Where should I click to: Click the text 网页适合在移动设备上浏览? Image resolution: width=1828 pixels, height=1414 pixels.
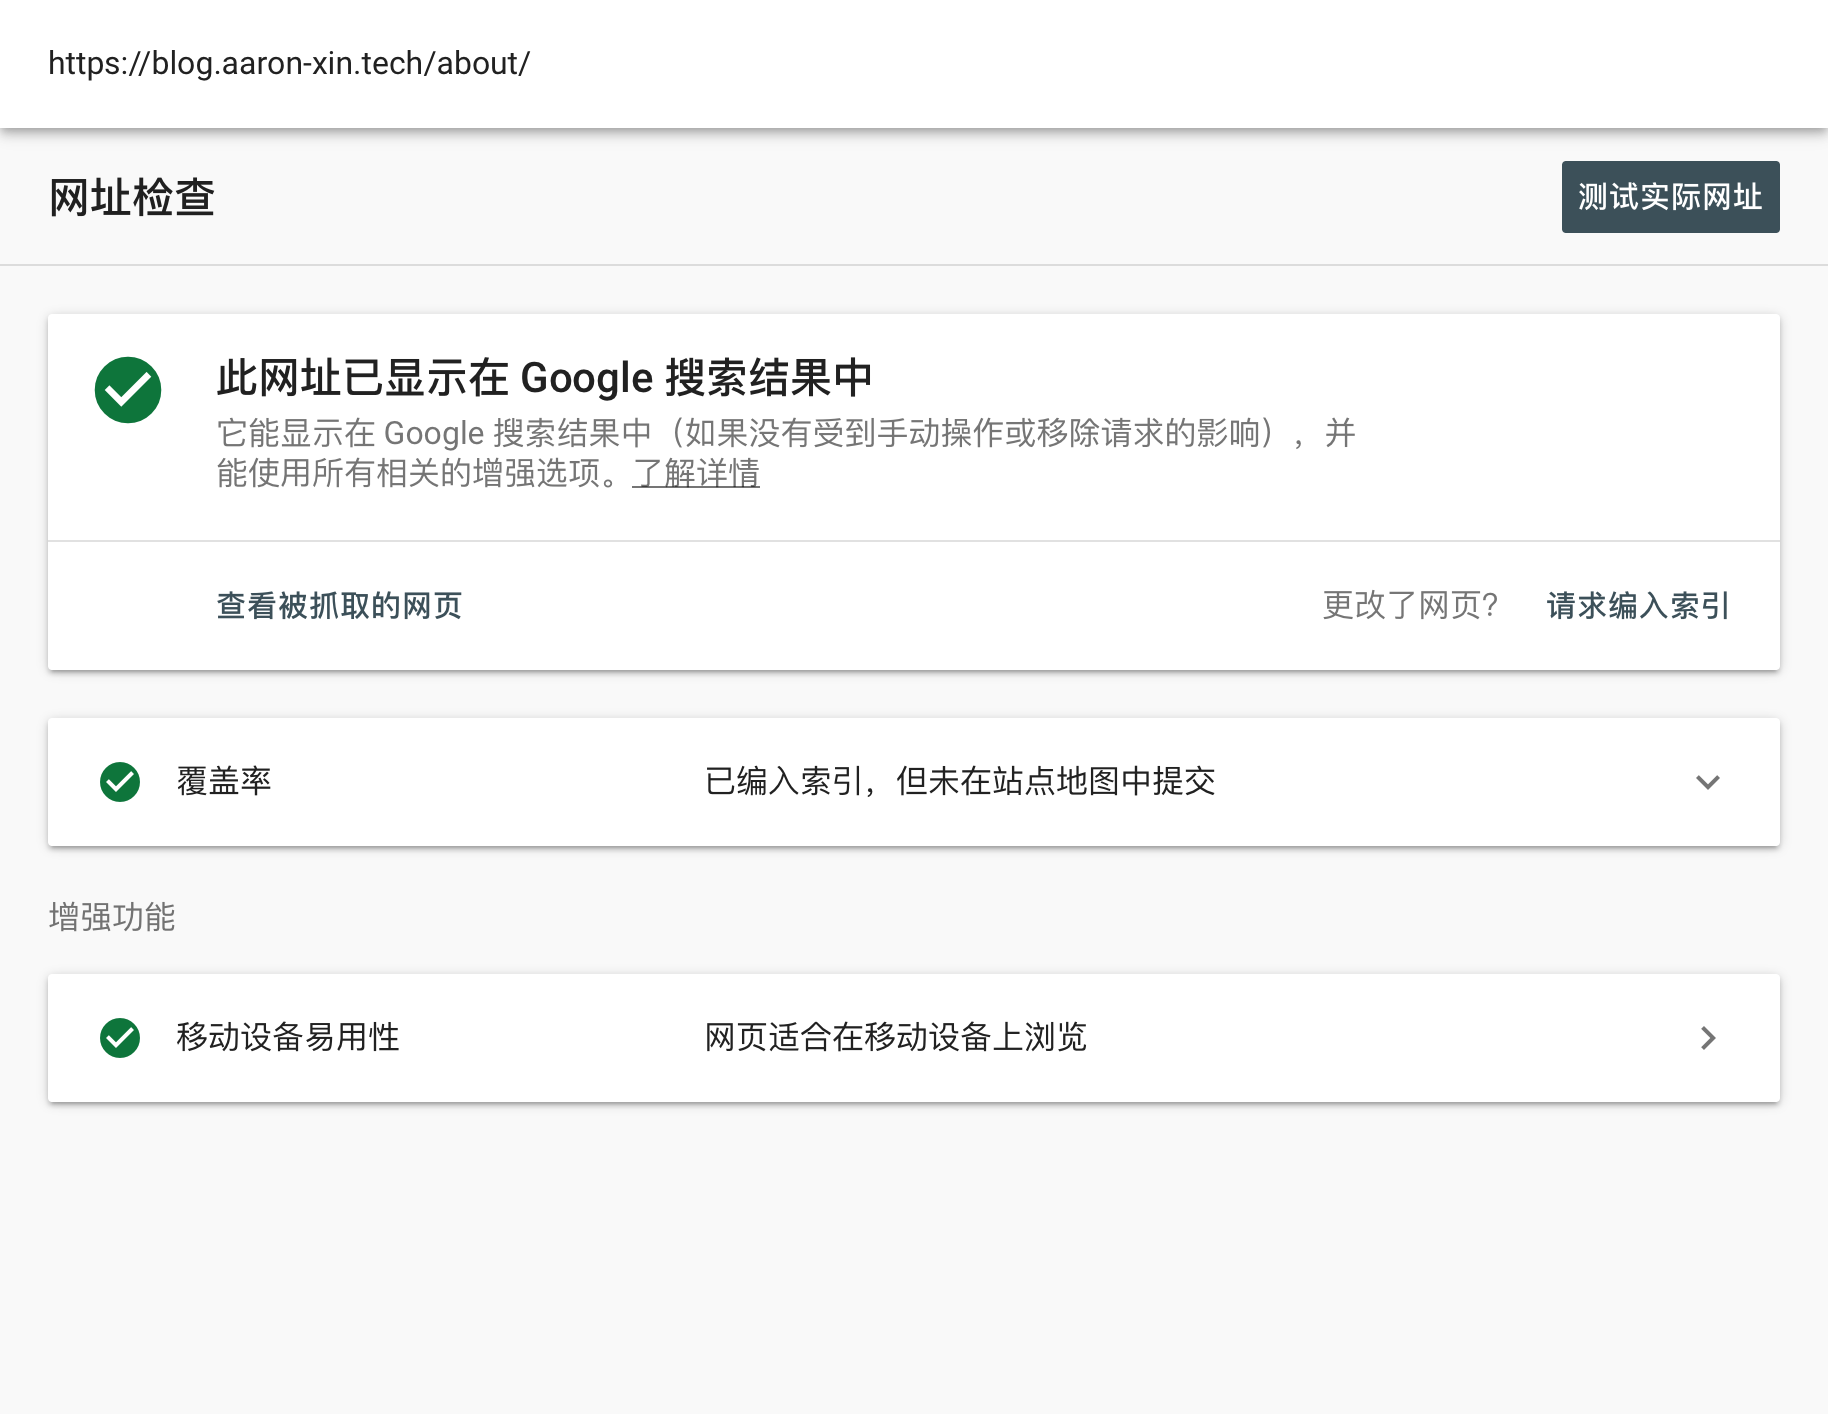coord(896,1037)
